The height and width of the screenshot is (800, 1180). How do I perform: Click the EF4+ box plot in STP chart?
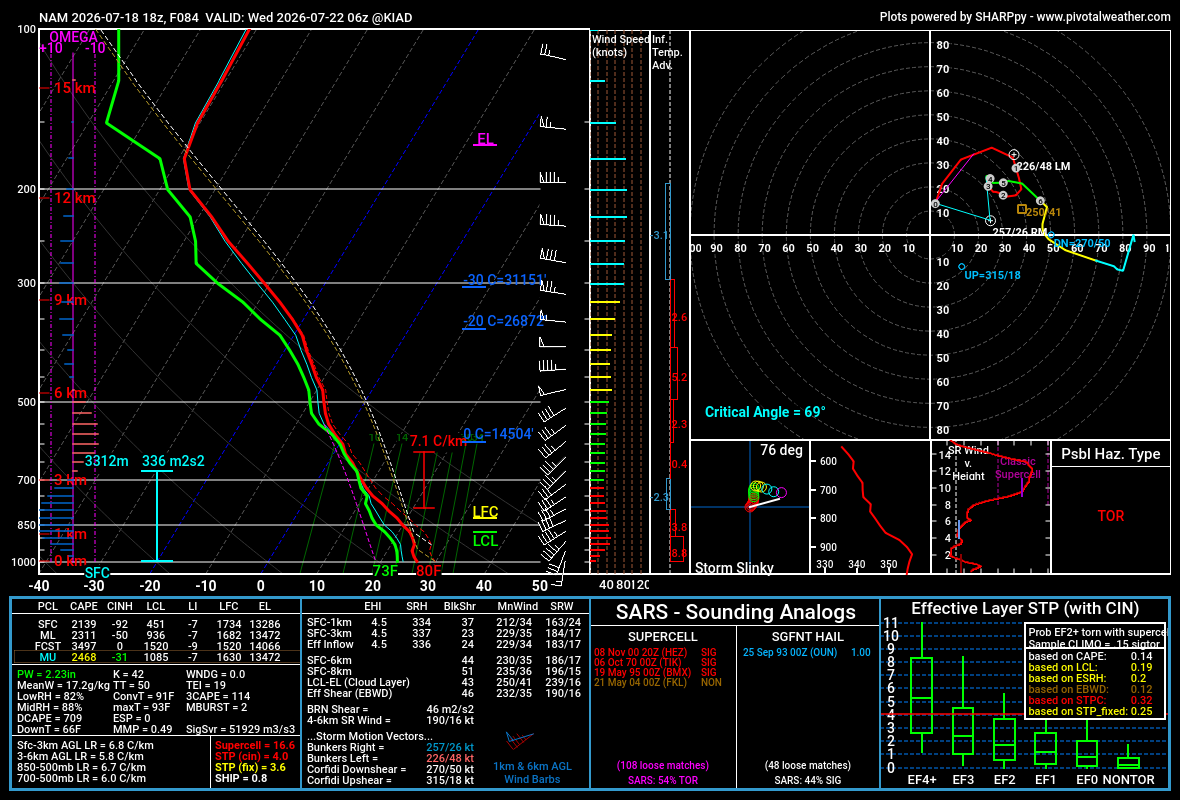(x=921, y=695)
